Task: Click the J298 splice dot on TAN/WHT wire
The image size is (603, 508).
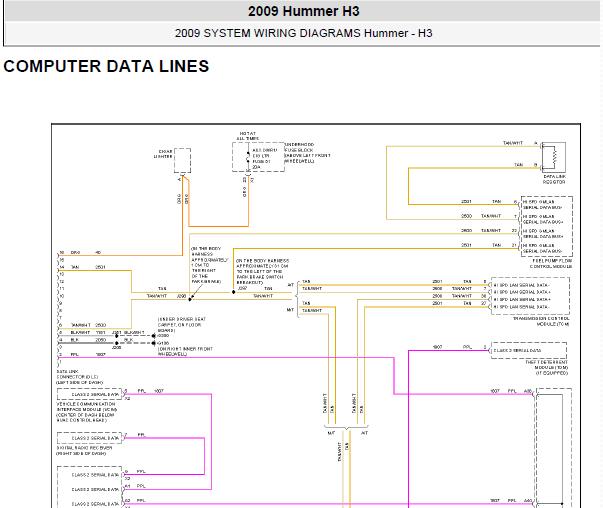Action: point(190,299)
